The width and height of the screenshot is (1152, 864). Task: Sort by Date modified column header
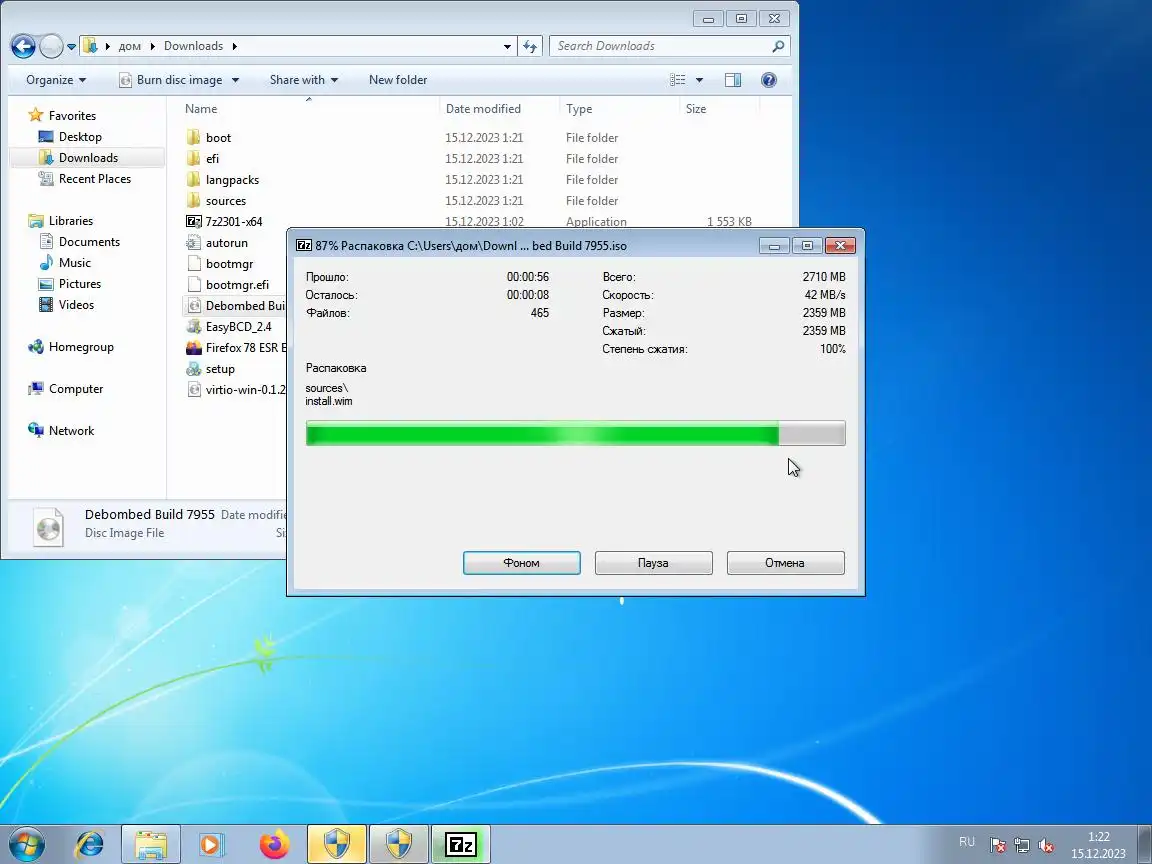[483, 109]
